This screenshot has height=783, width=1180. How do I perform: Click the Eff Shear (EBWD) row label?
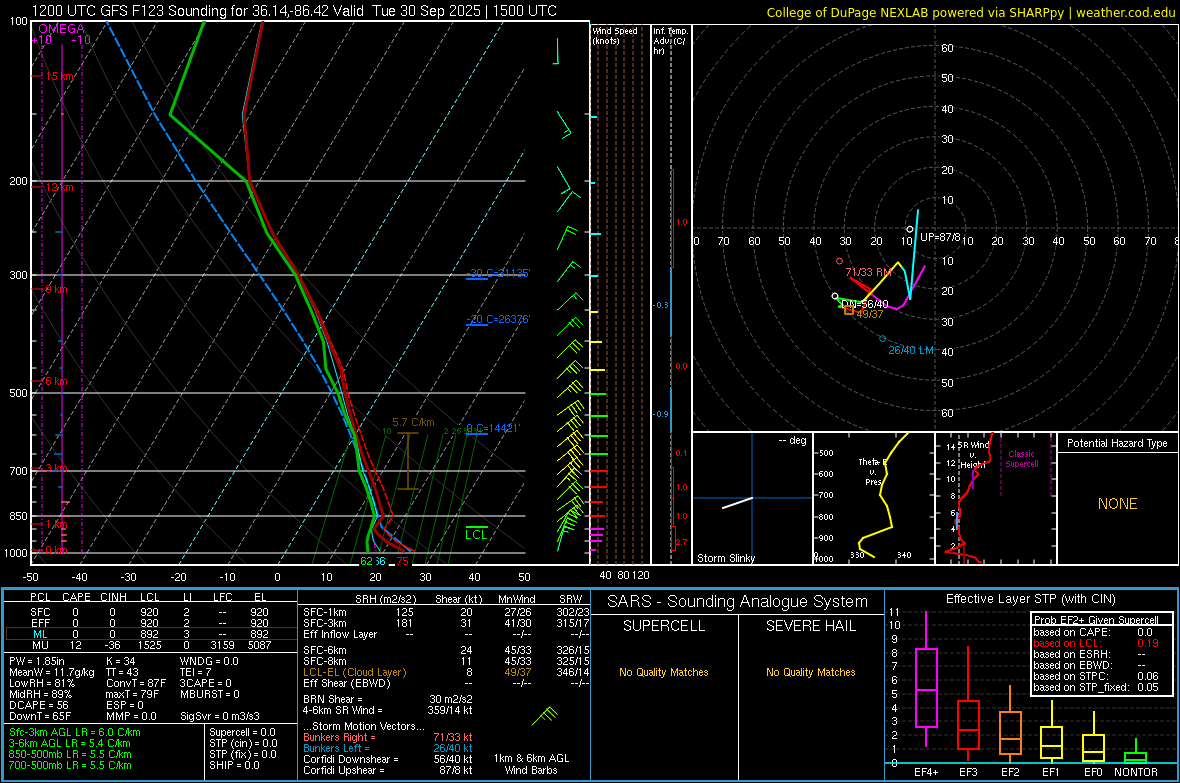pyautogui.click(x=347, y=683)
